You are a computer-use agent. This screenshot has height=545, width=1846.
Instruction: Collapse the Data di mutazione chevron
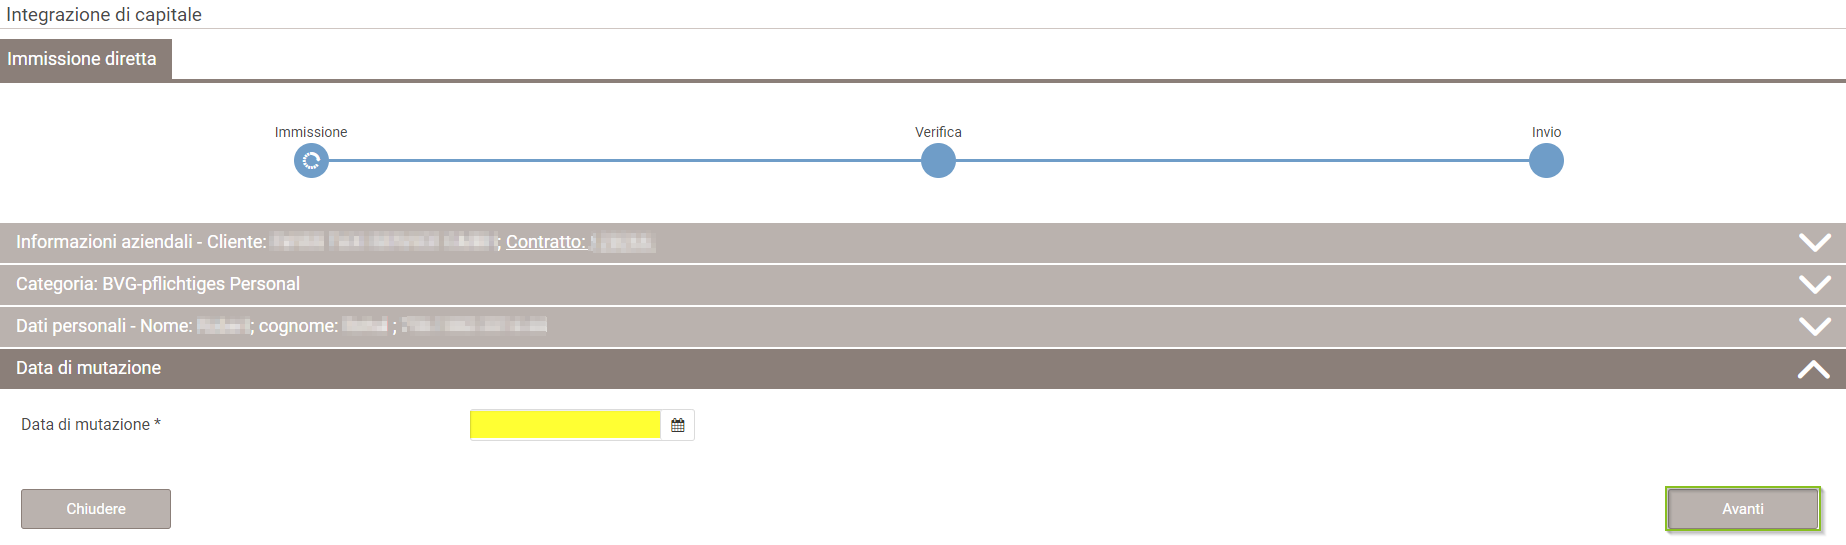[x=1814, y=369]
